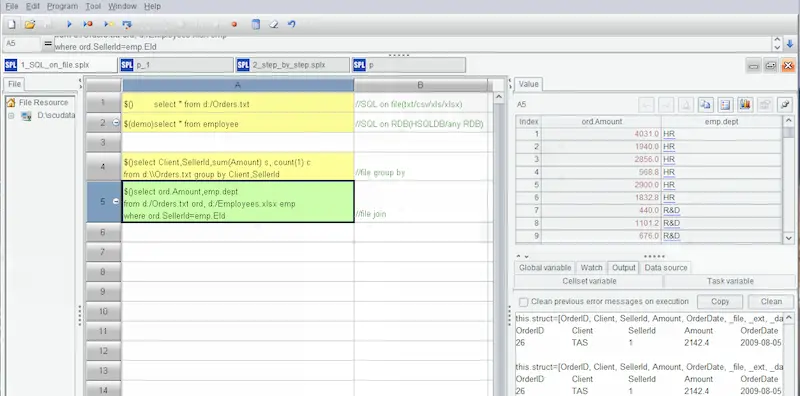Screen dimensions: 800x396
Task: Click column A header in grid
Action: click(x=238, y=85)
